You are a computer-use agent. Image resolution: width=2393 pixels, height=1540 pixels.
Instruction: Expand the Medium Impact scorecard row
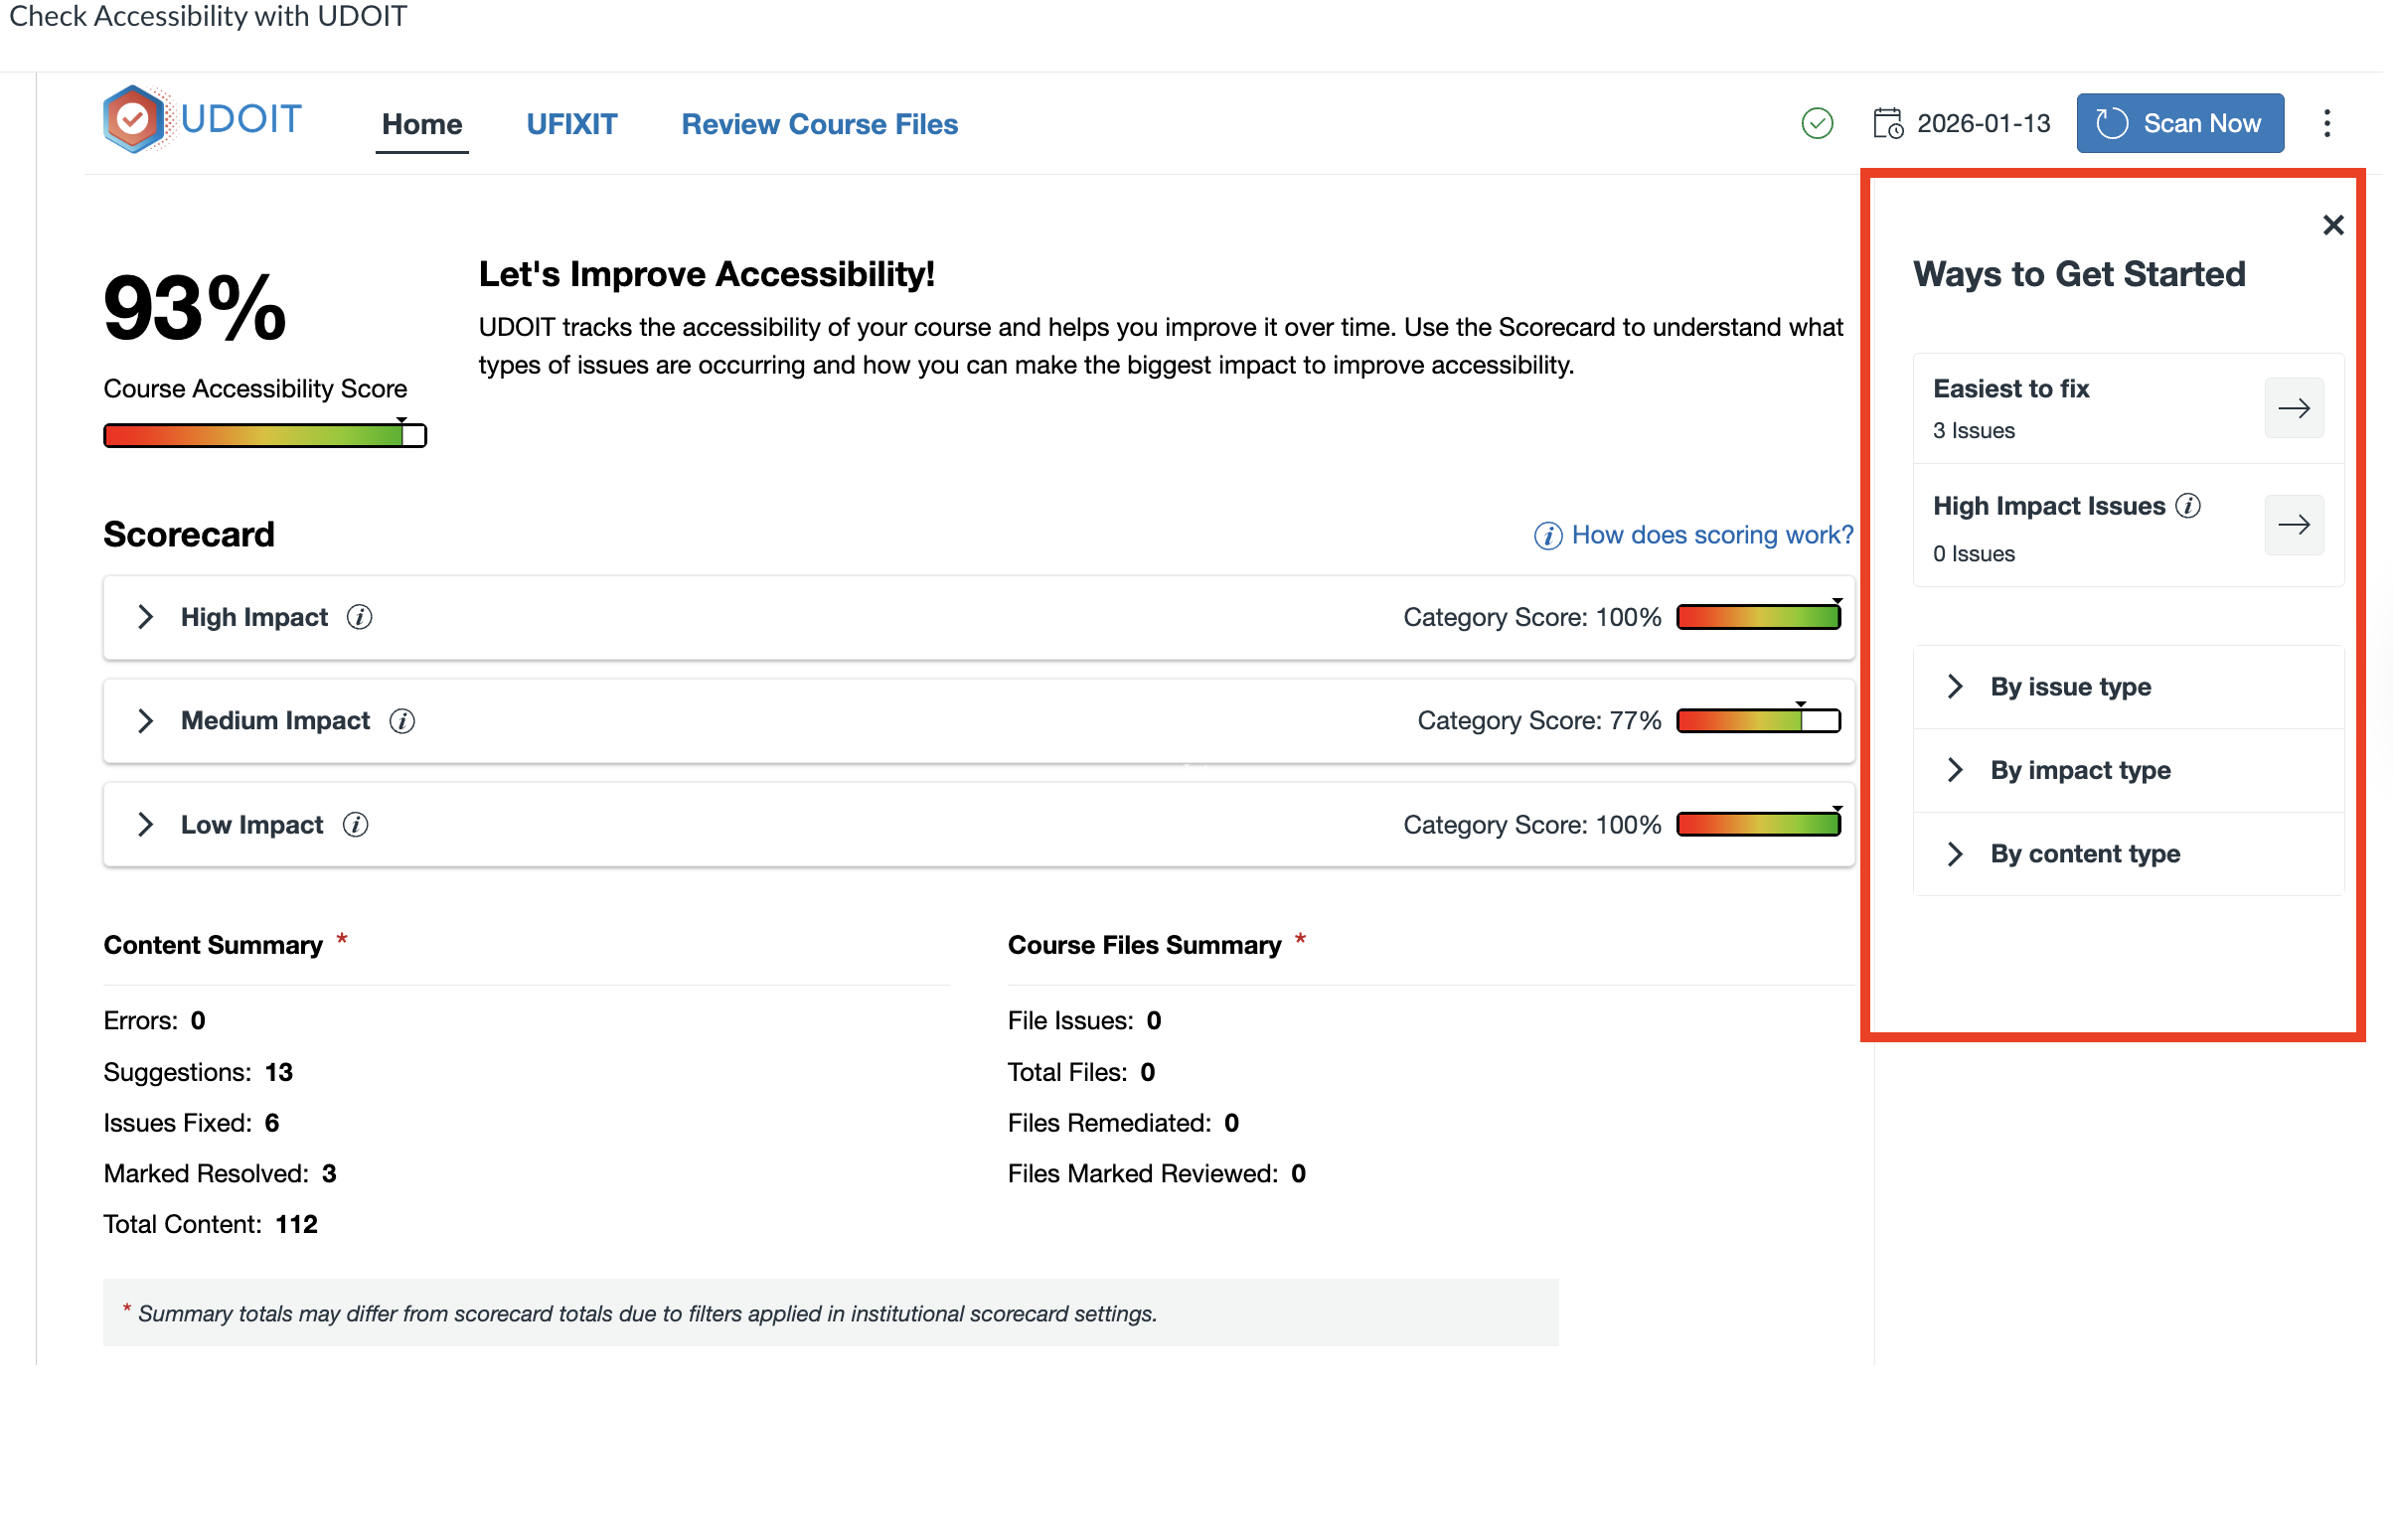(x=145, y=721)
